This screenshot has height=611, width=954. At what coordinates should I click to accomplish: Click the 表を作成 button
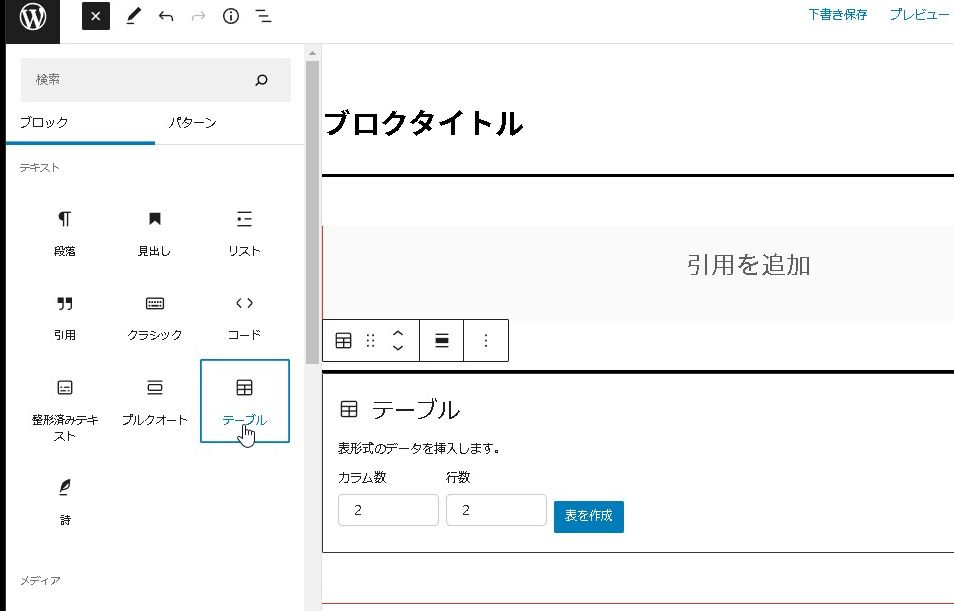pyautogui.click(x=588, y=516)
